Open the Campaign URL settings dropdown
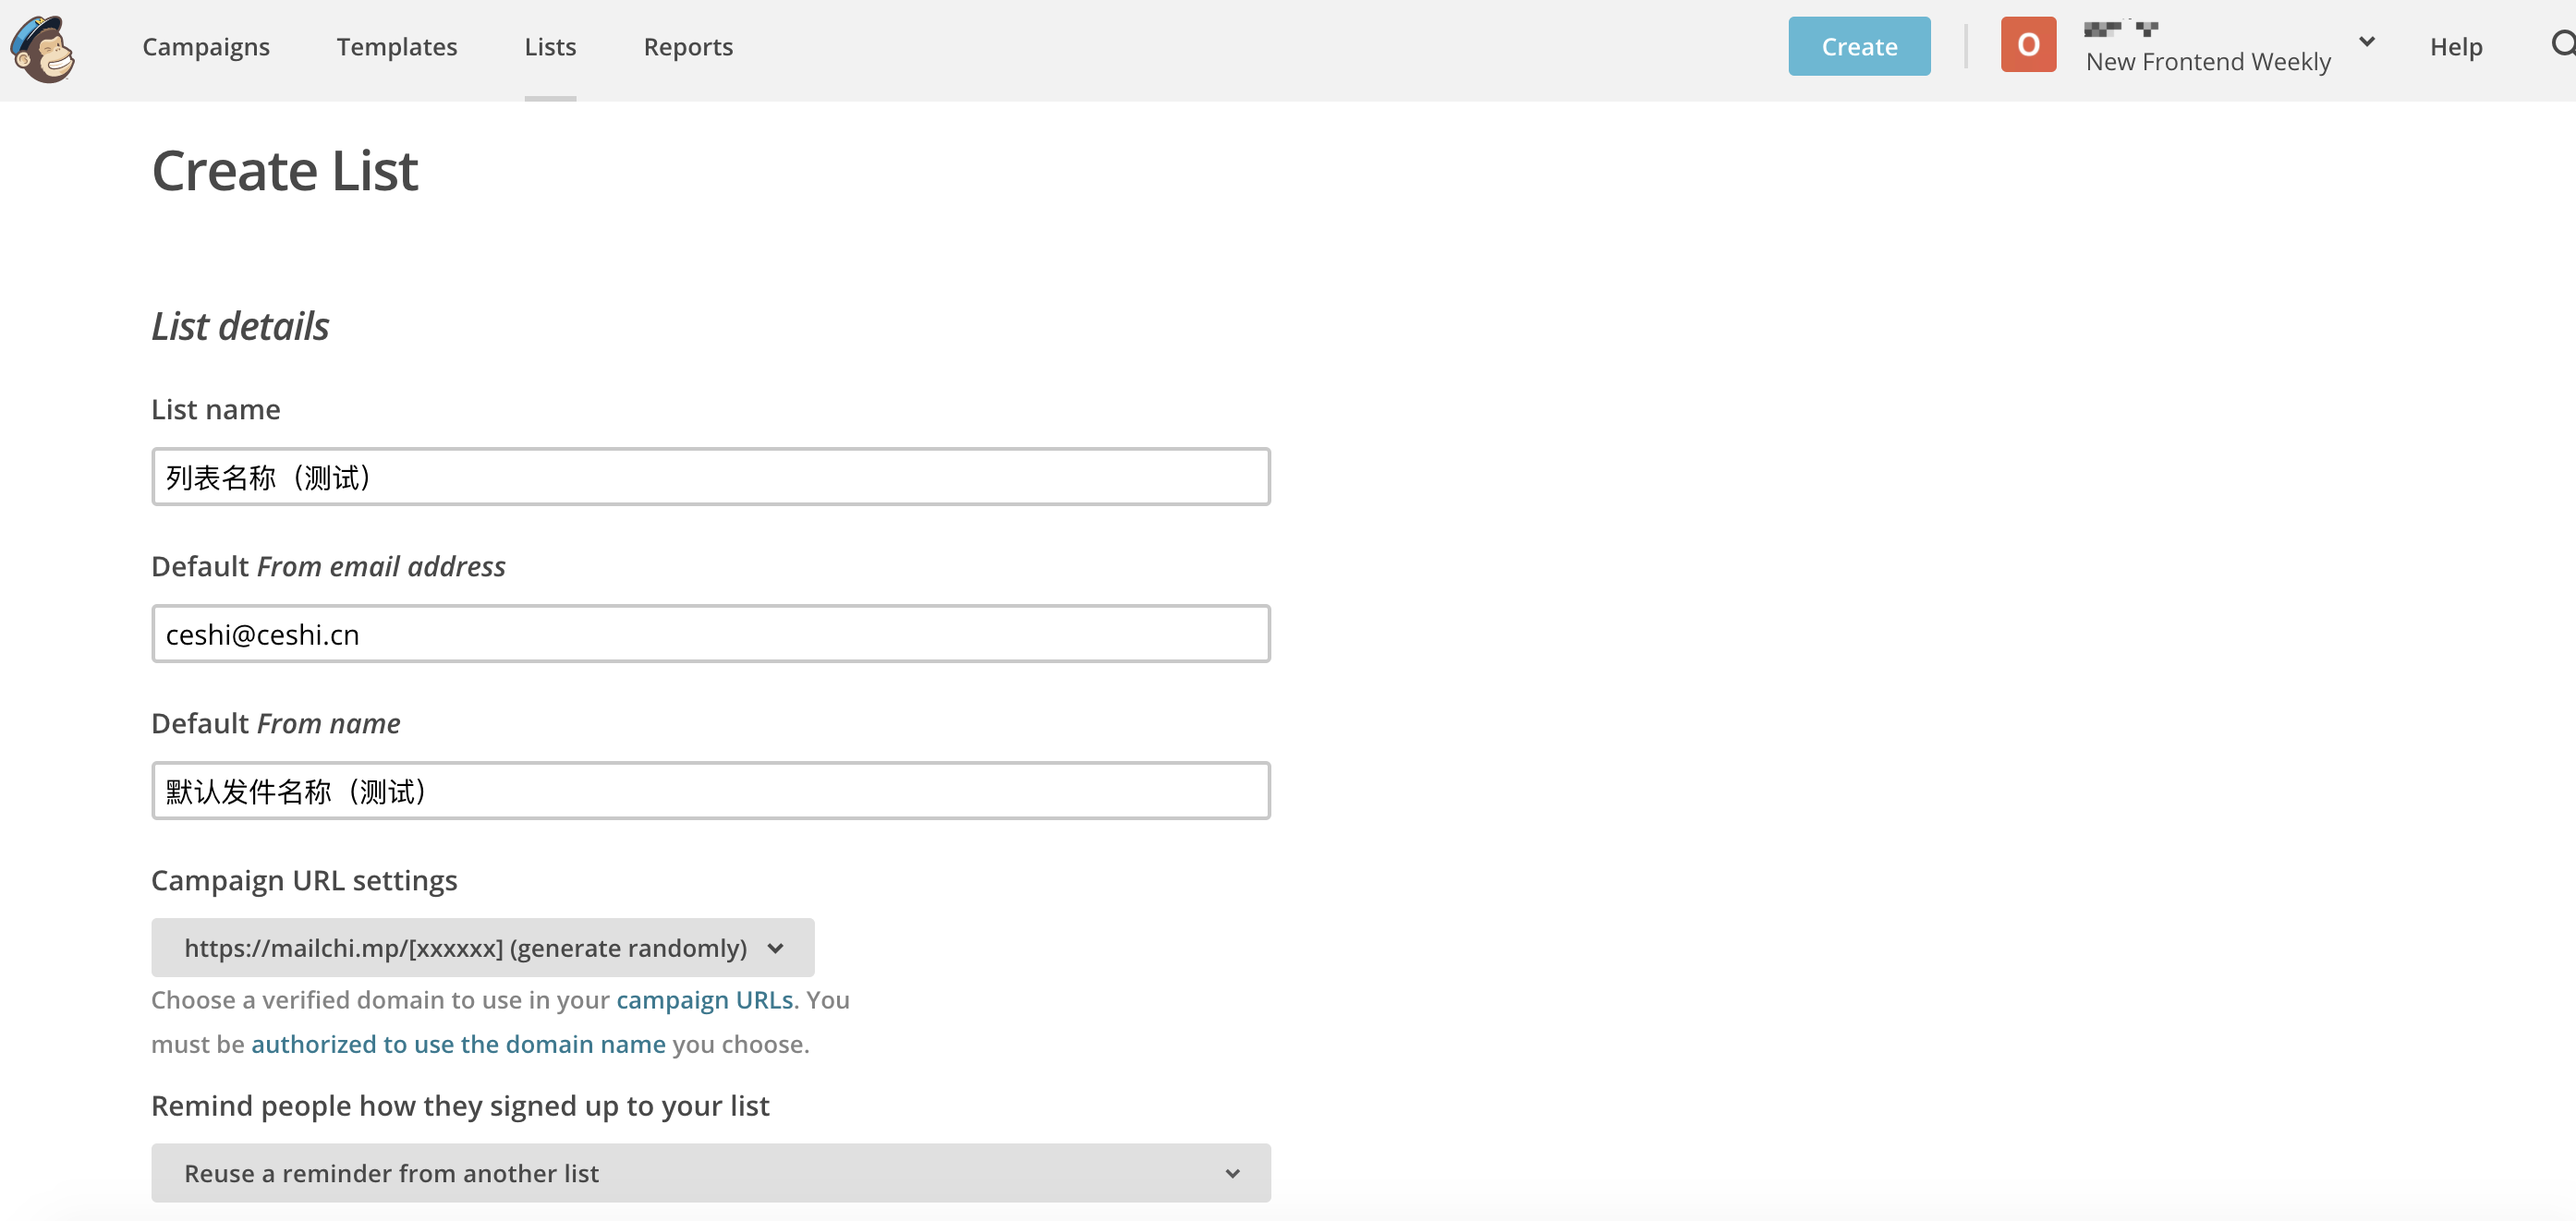The width and height of the screenshot is (2576, 1221). [x=482, y=947]
